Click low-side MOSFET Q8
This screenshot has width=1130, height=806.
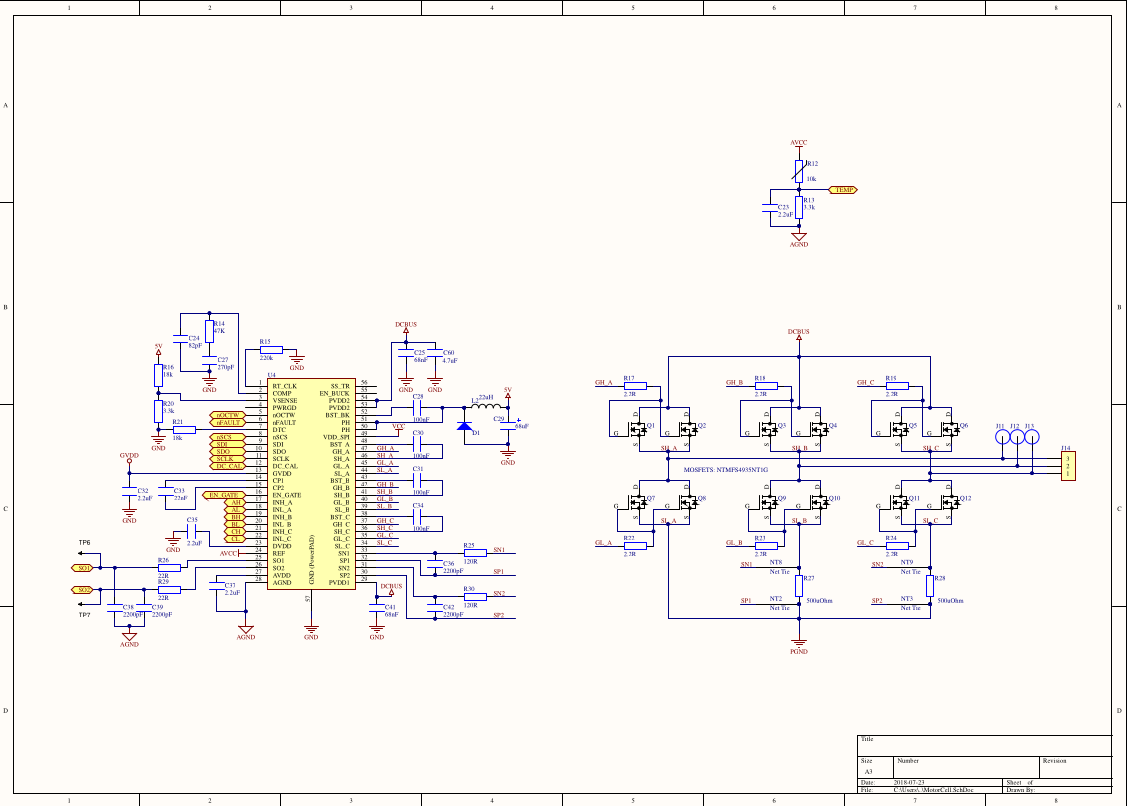pyautogui.click(x=689, y=501)
